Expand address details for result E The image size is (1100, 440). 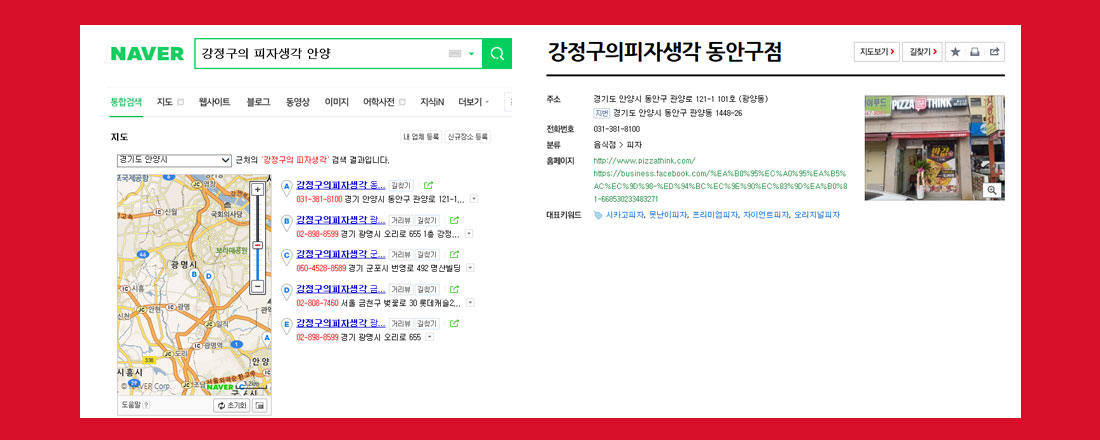point(429,337)
